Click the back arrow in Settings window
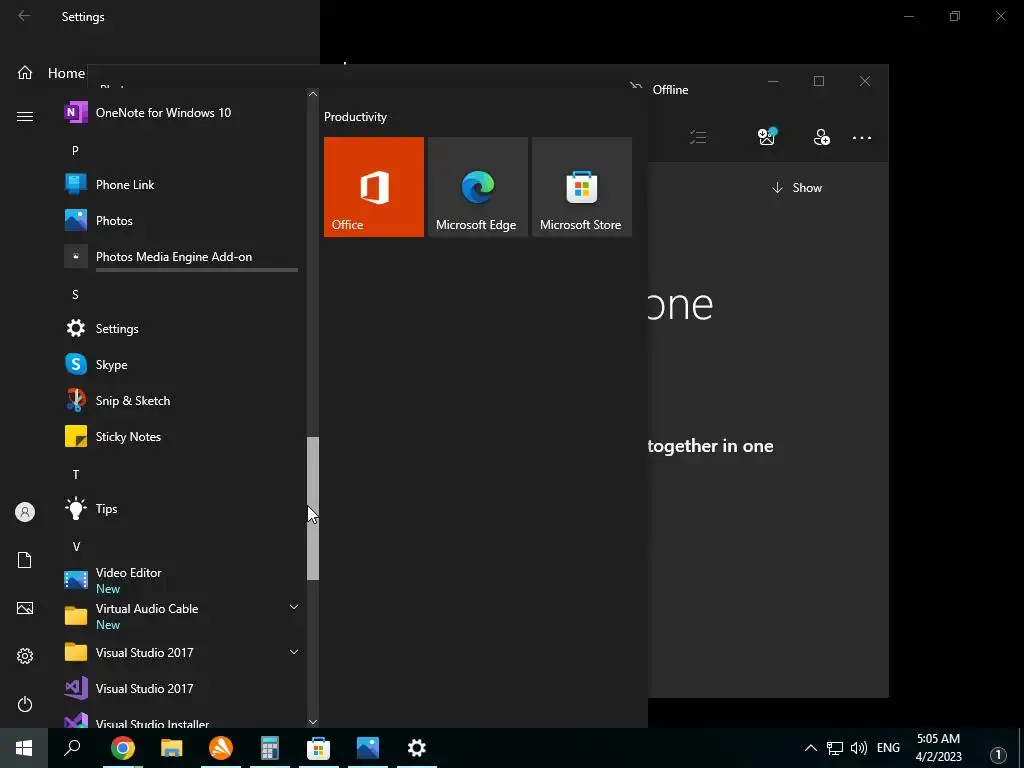This screenshot has height=768, width=1024. [24, 16]
